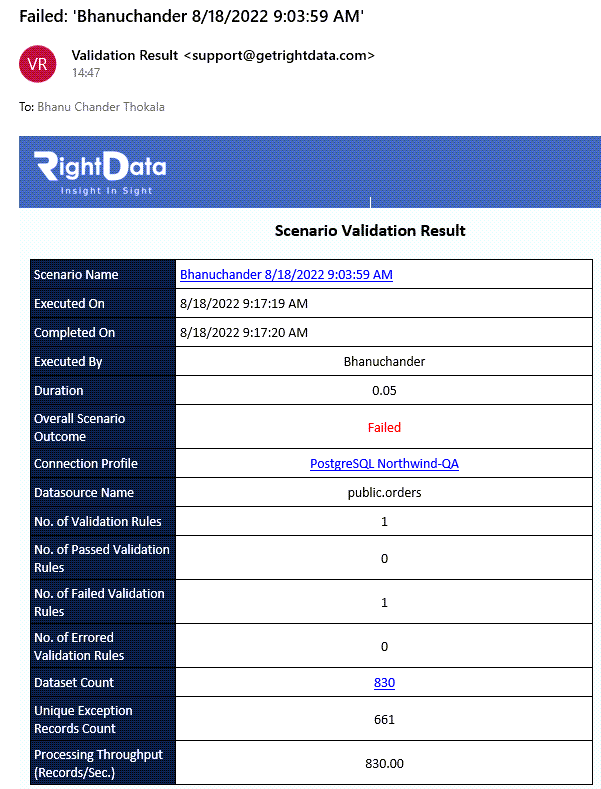Click the Executed On label cell
The image size is (601, 789).
(x=103, y=303)
